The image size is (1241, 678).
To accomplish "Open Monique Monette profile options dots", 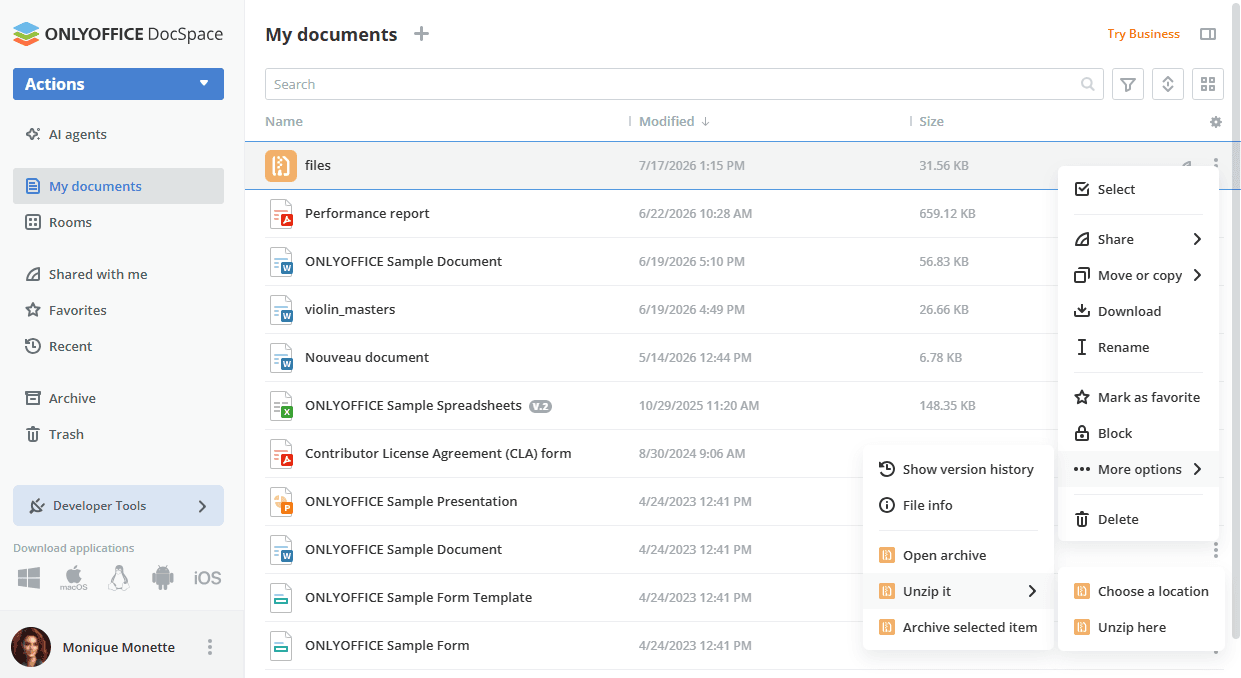I will tap(210, 647).
